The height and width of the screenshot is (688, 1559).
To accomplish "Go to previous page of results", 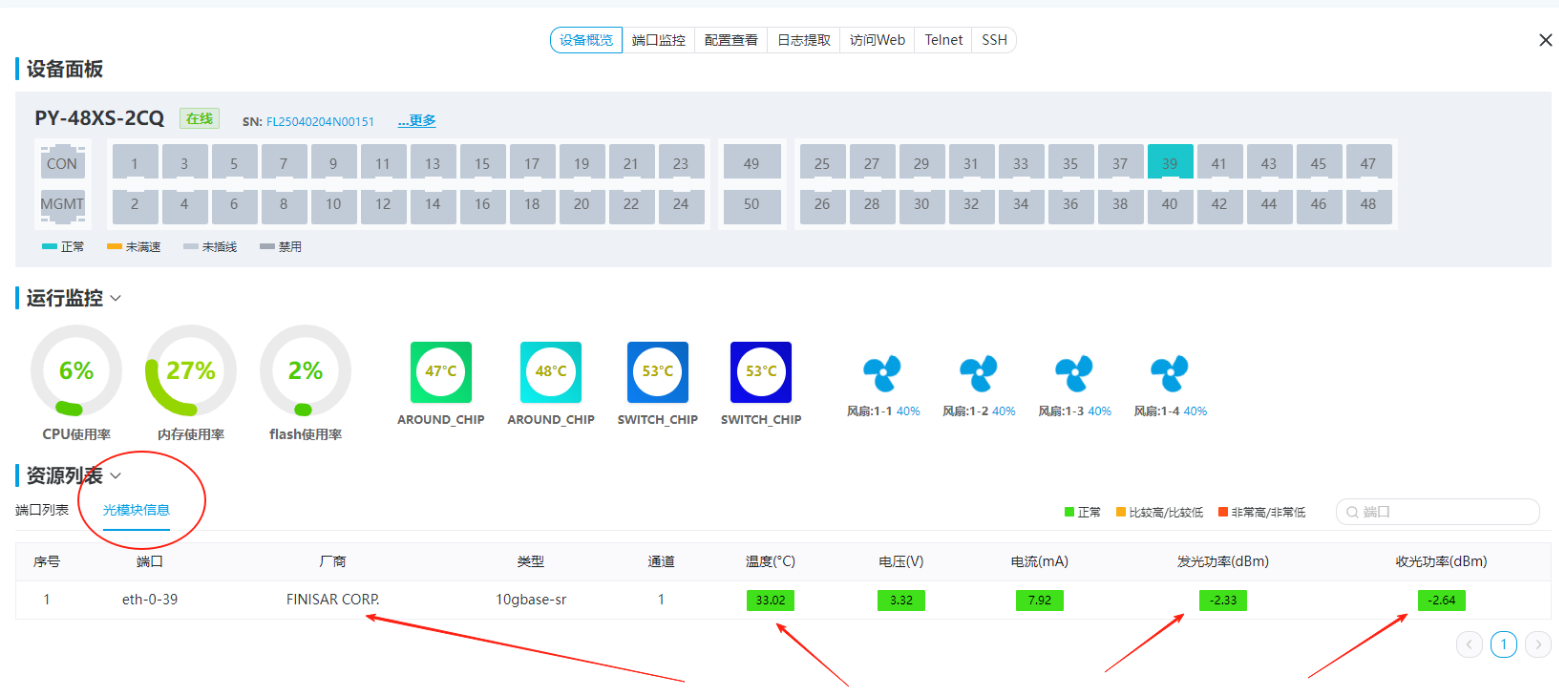I will pos(1469,645).
